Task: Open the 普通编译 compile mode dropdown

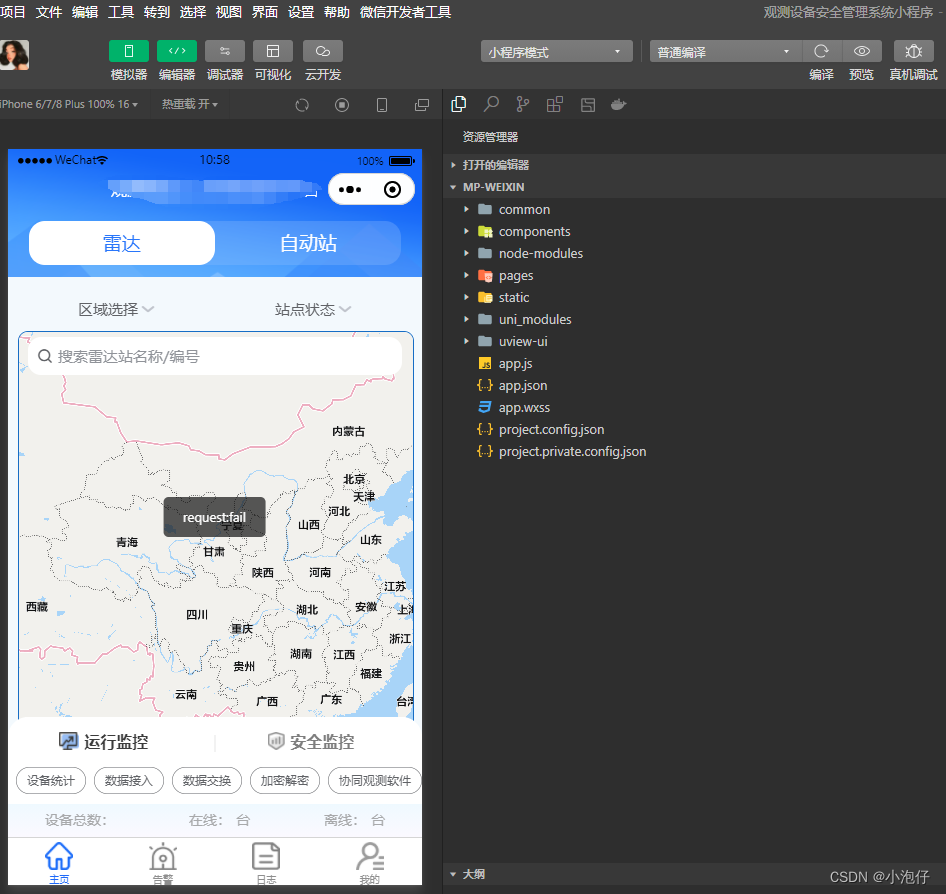Action: (725, 50)
